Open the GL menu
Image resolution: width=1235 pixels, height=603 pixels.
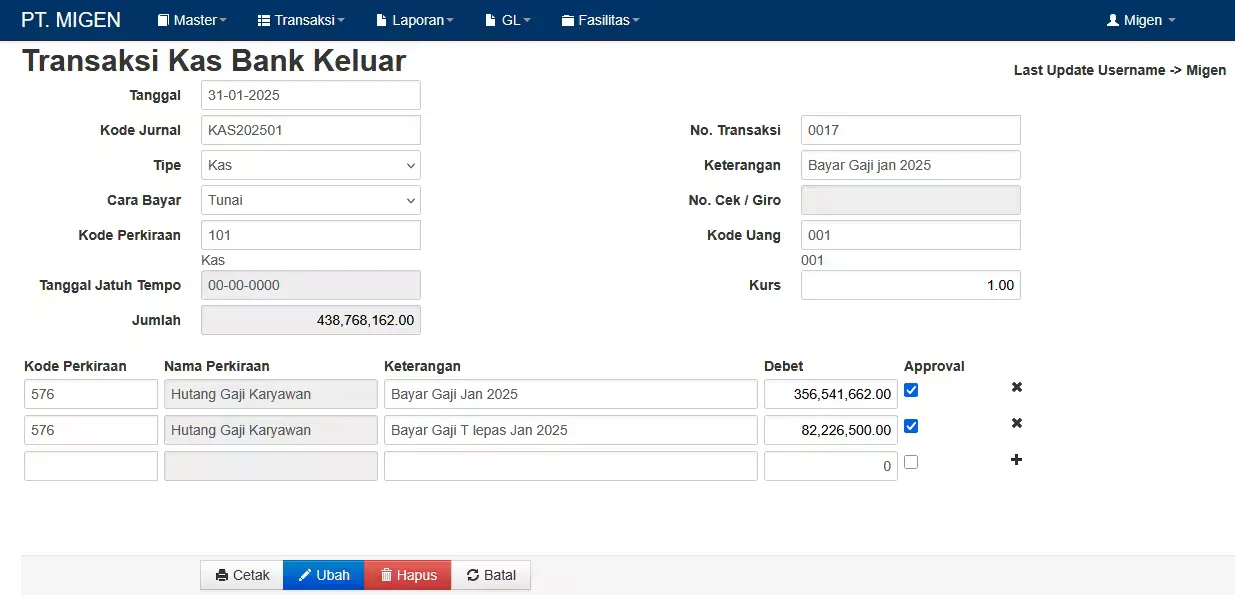coord(507,20)
